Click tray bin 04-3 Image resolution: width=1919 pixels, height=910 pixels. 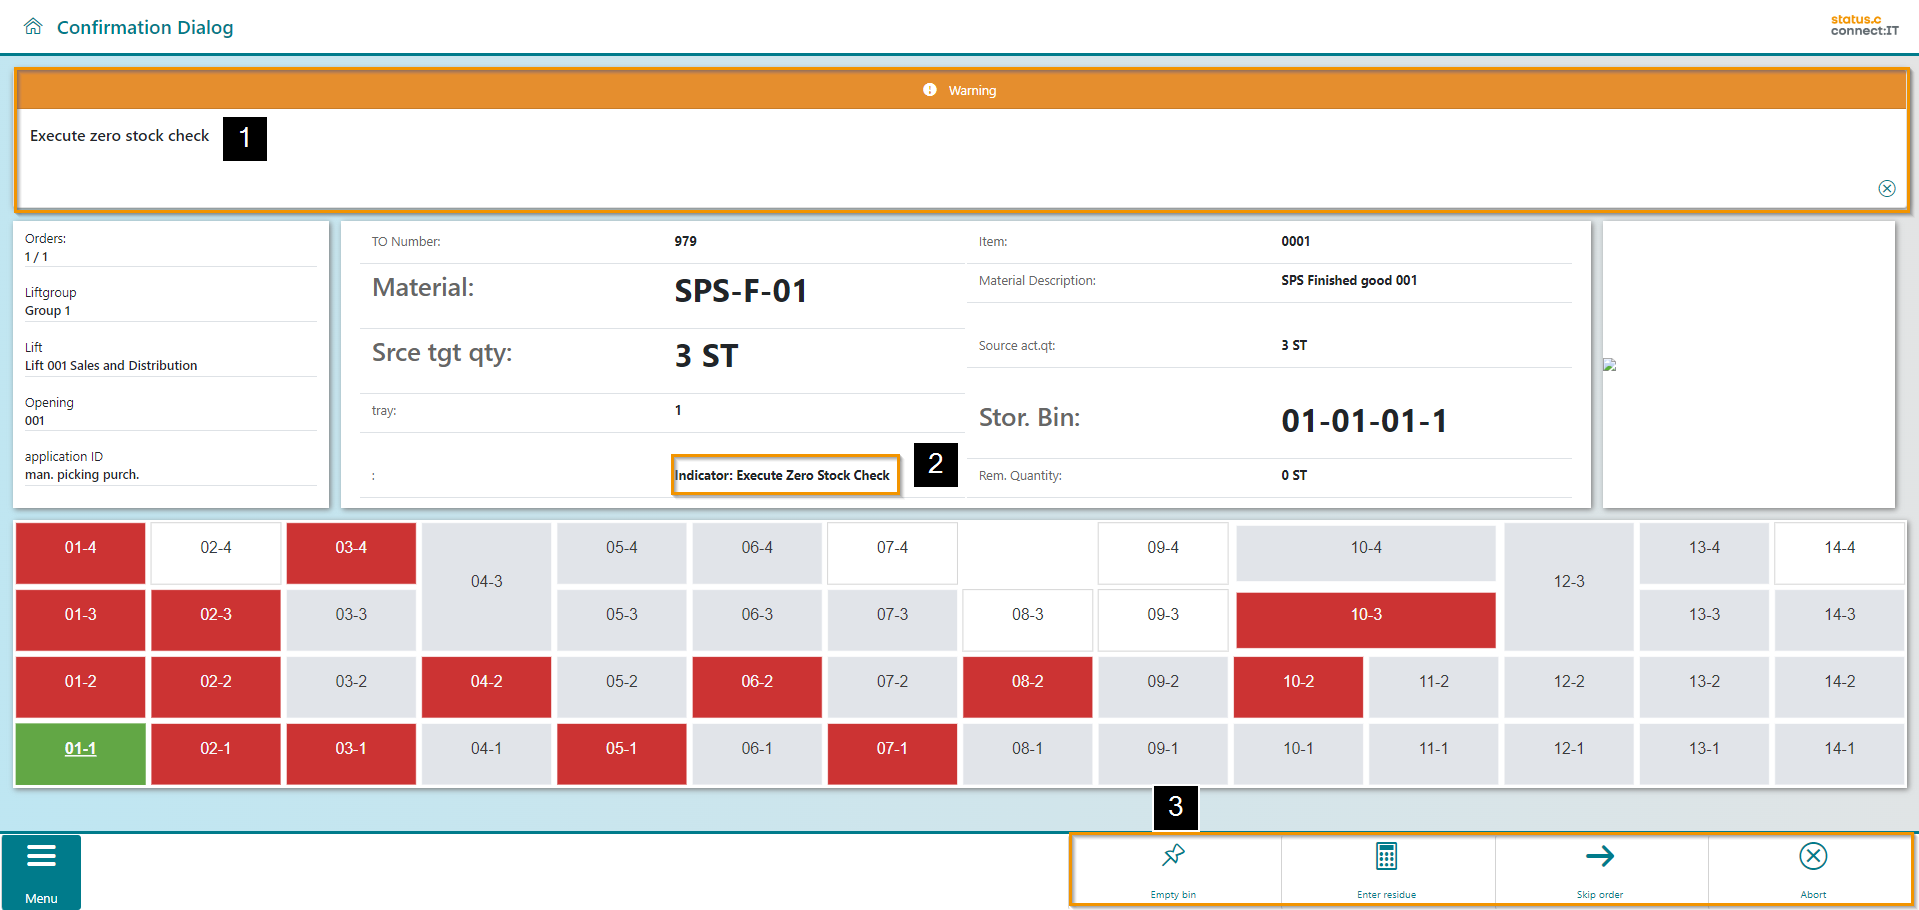[x=486, y=582]
